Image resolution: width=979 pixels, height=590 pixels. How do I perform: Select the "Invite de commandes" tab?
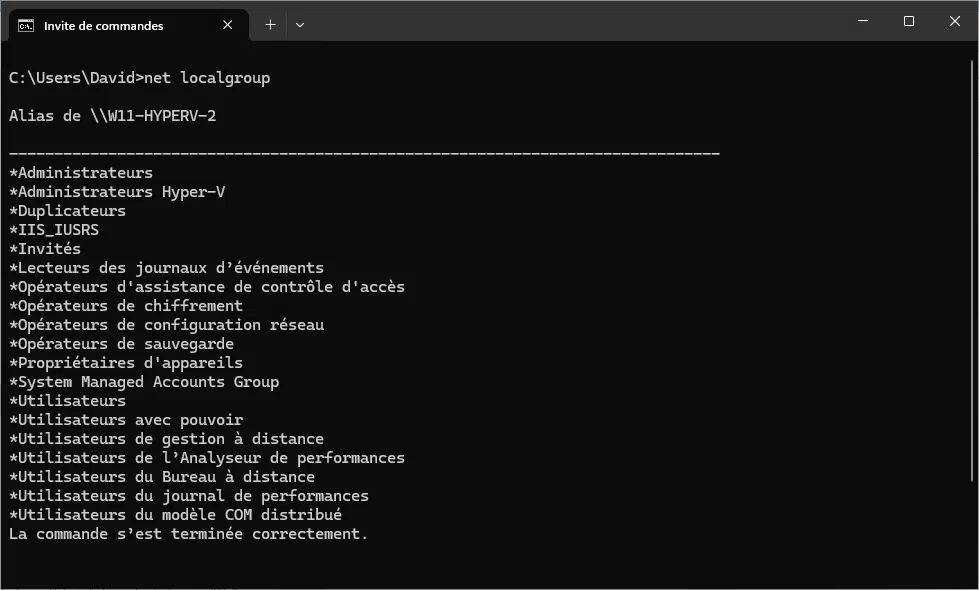[120, 24]
